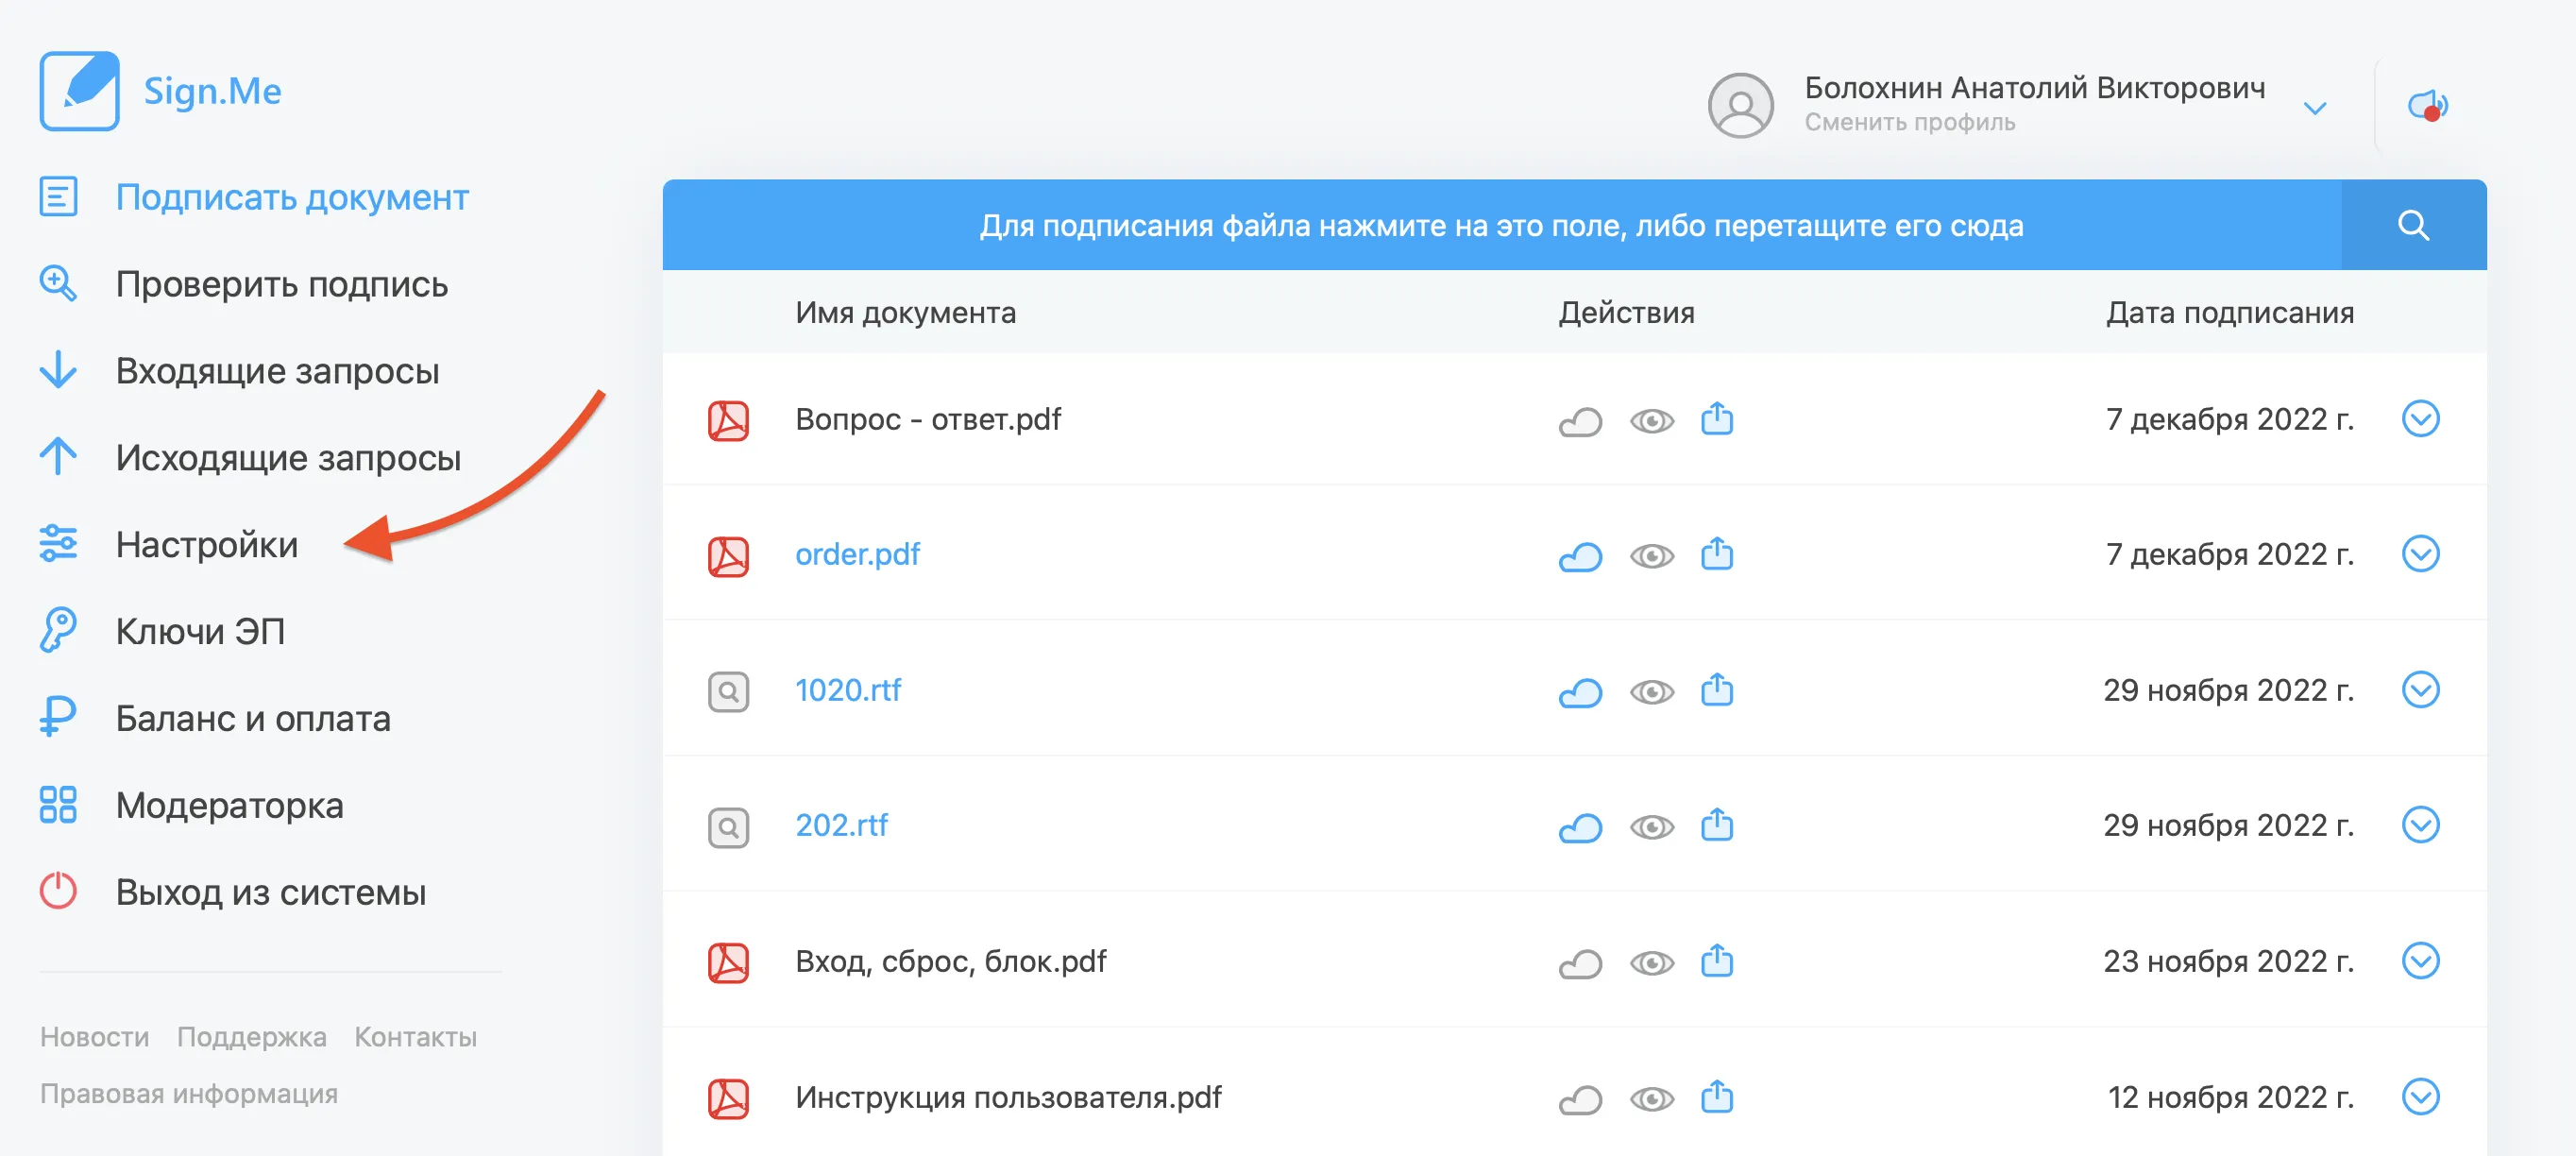Open Исходящие запросы in sidebar

[288, 458]
